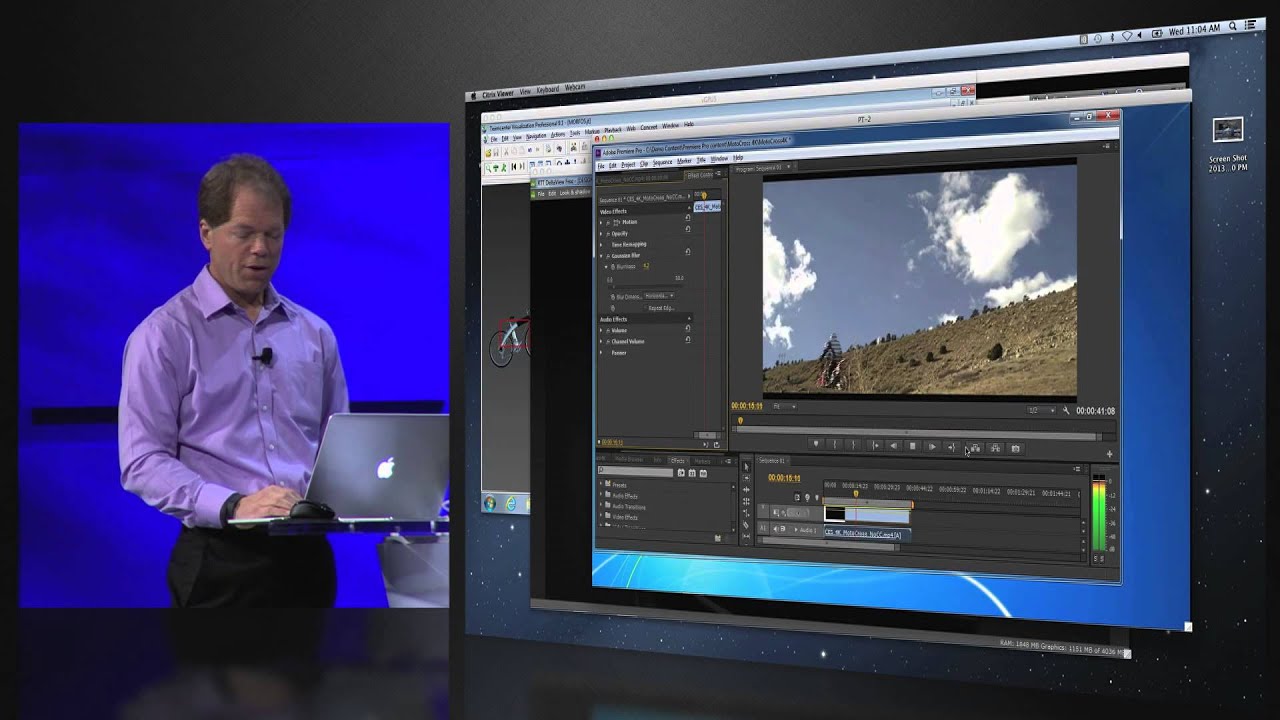
Task: Open the File menu in Adobe Premiere Pro
Action: point(601,164)
